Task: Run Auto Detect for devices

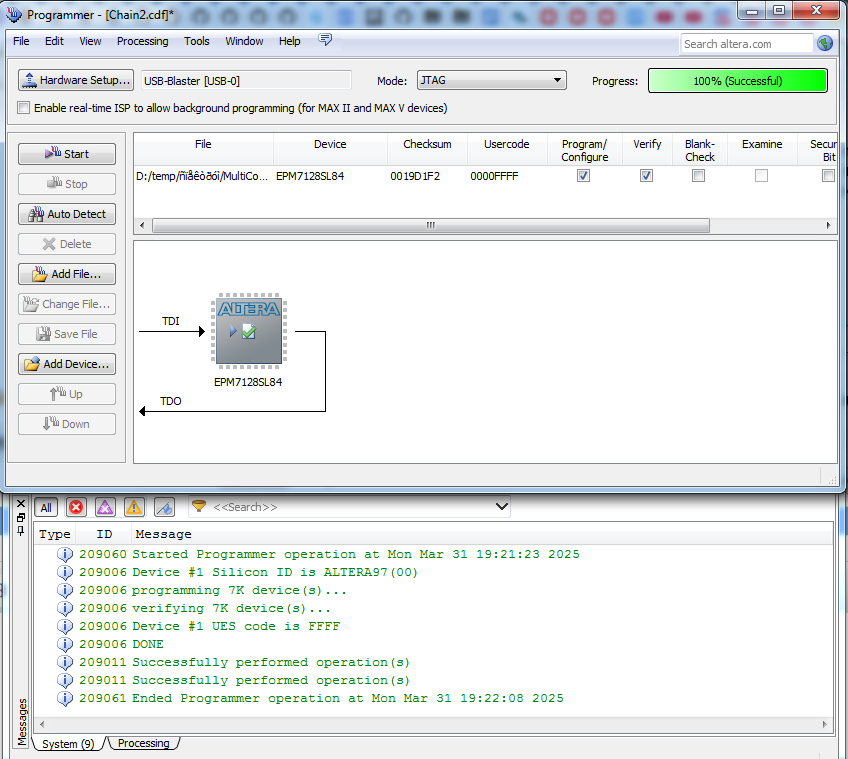Action: tap(67, 214)
